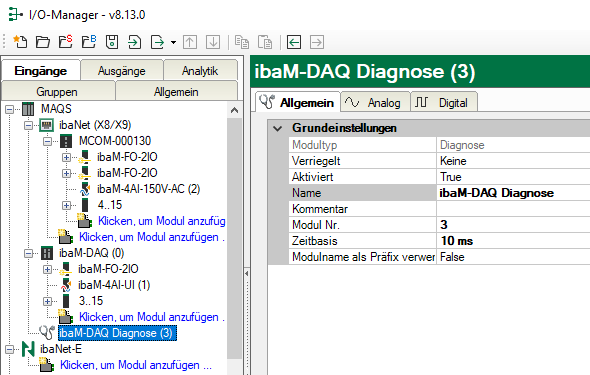This screenshot has height=375, width=590.
Task: Click the open folder toolbar icon
Action: click(43, 42)
